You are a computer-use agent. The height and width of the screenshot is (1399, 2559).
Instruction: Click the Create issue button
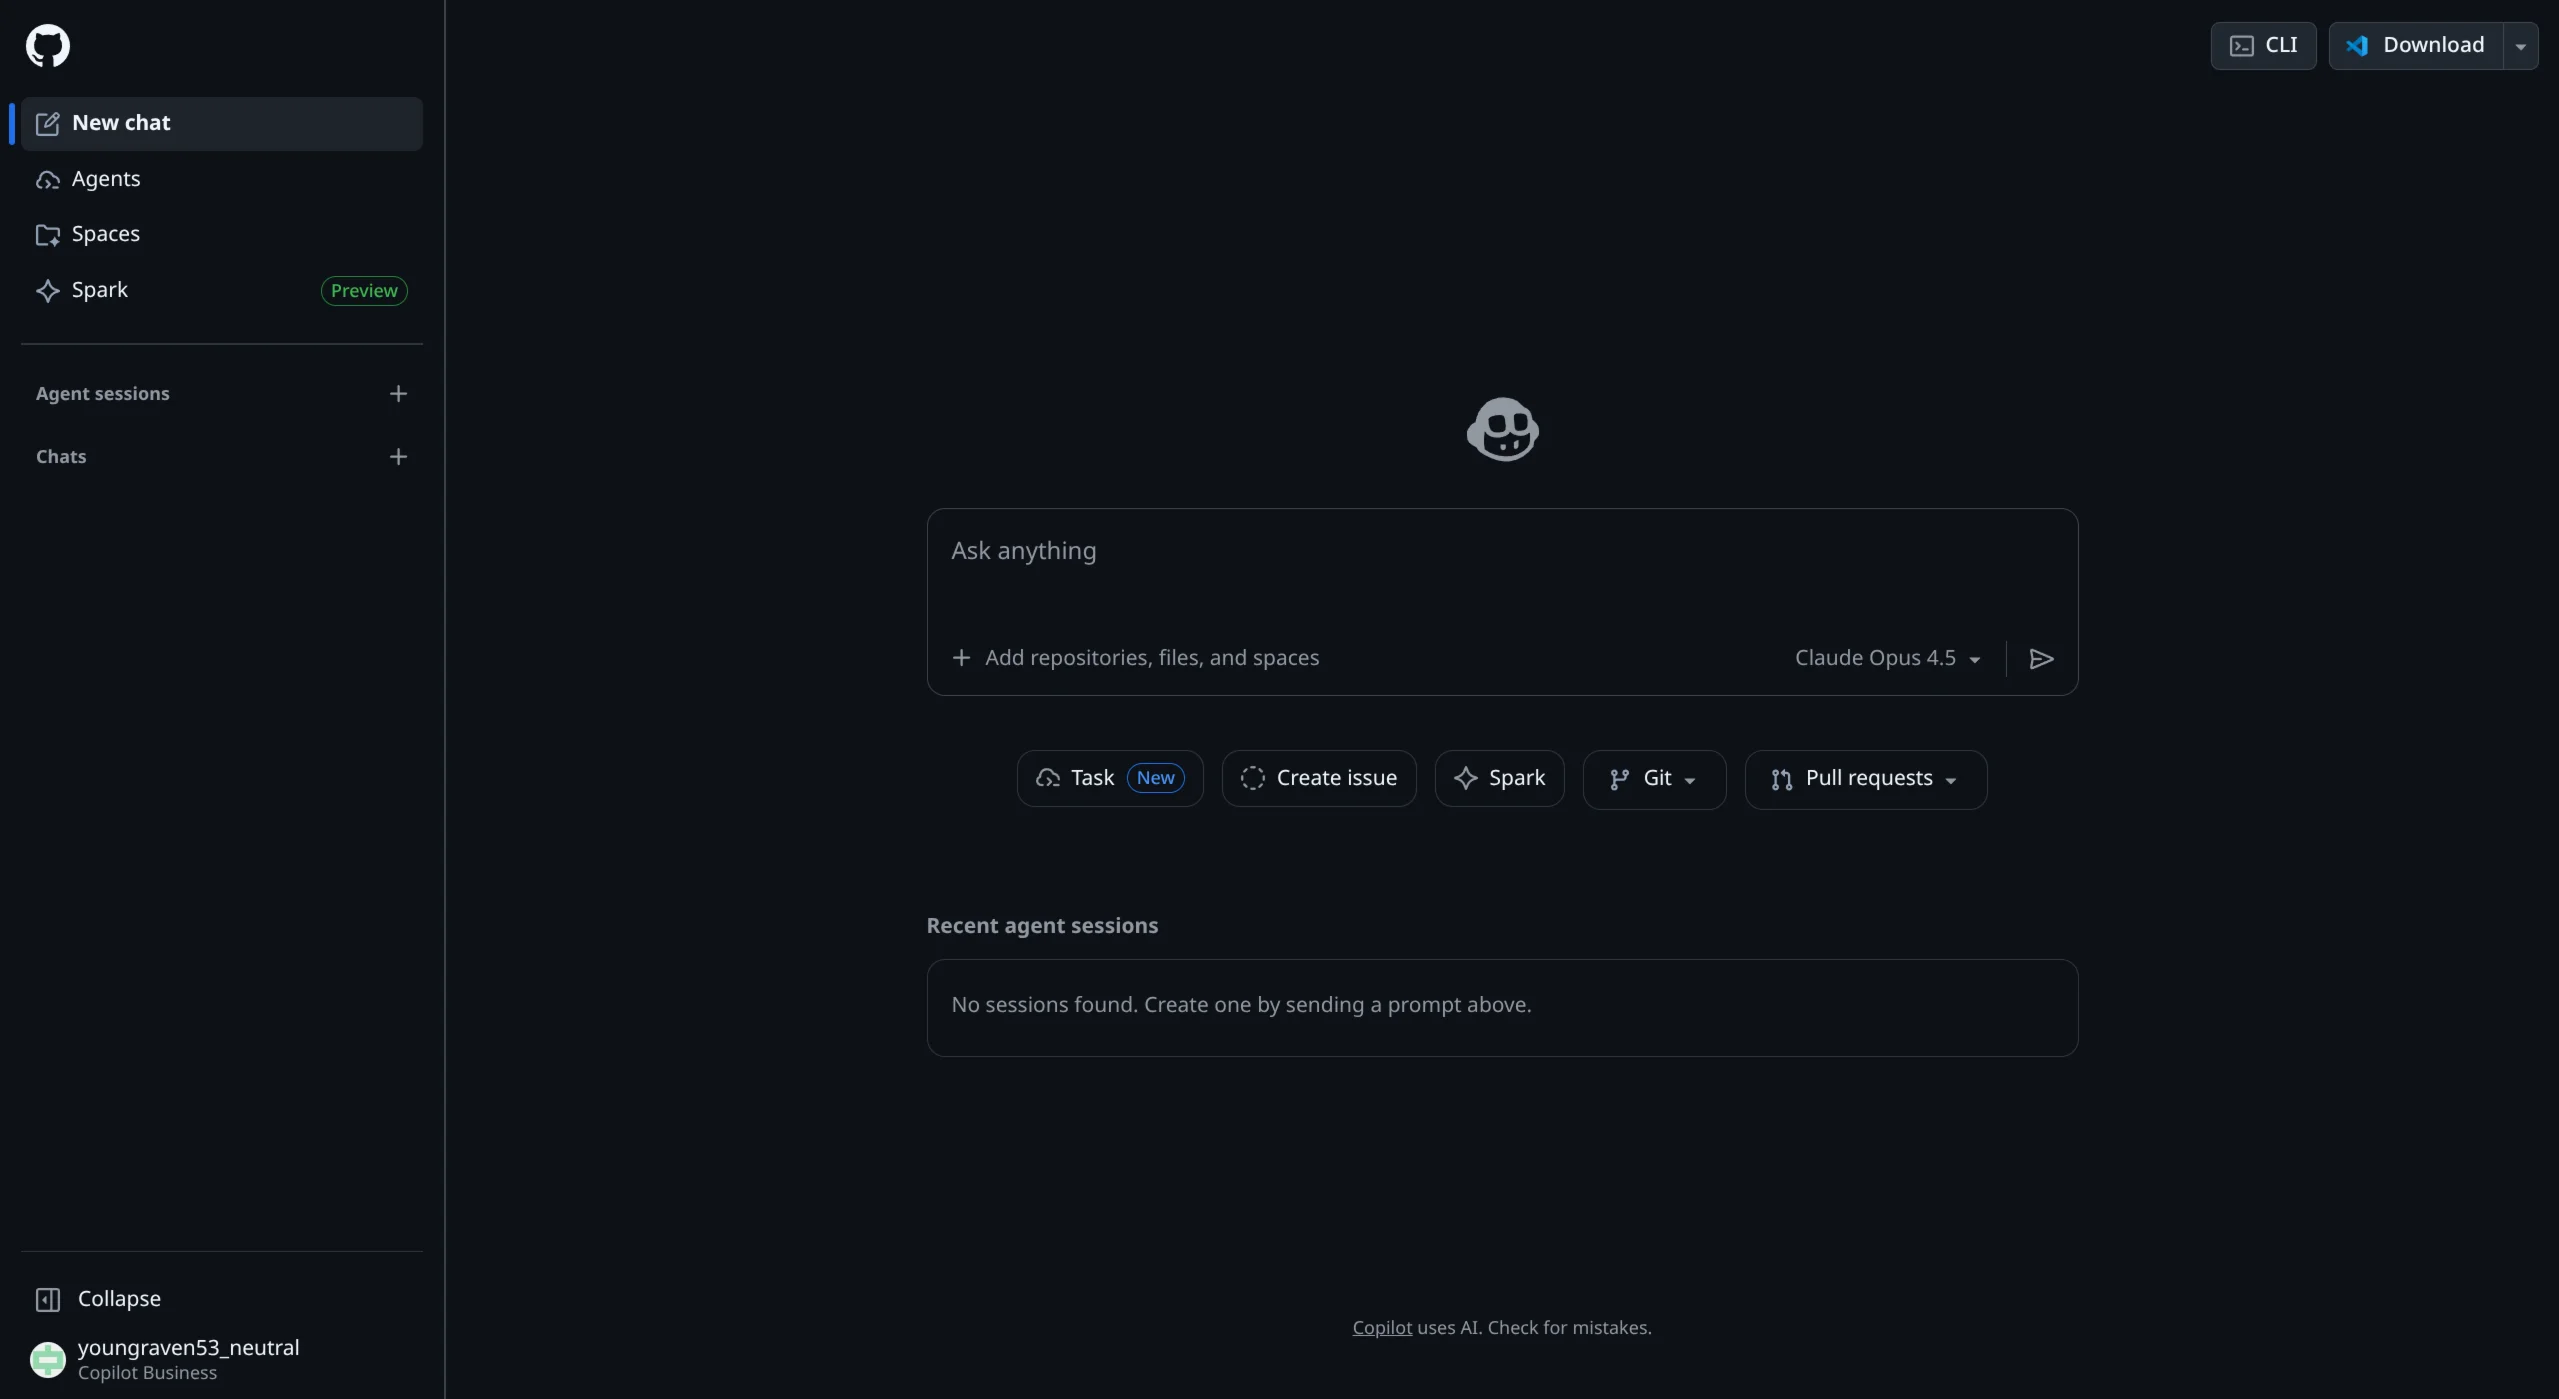pos(1318,777)
